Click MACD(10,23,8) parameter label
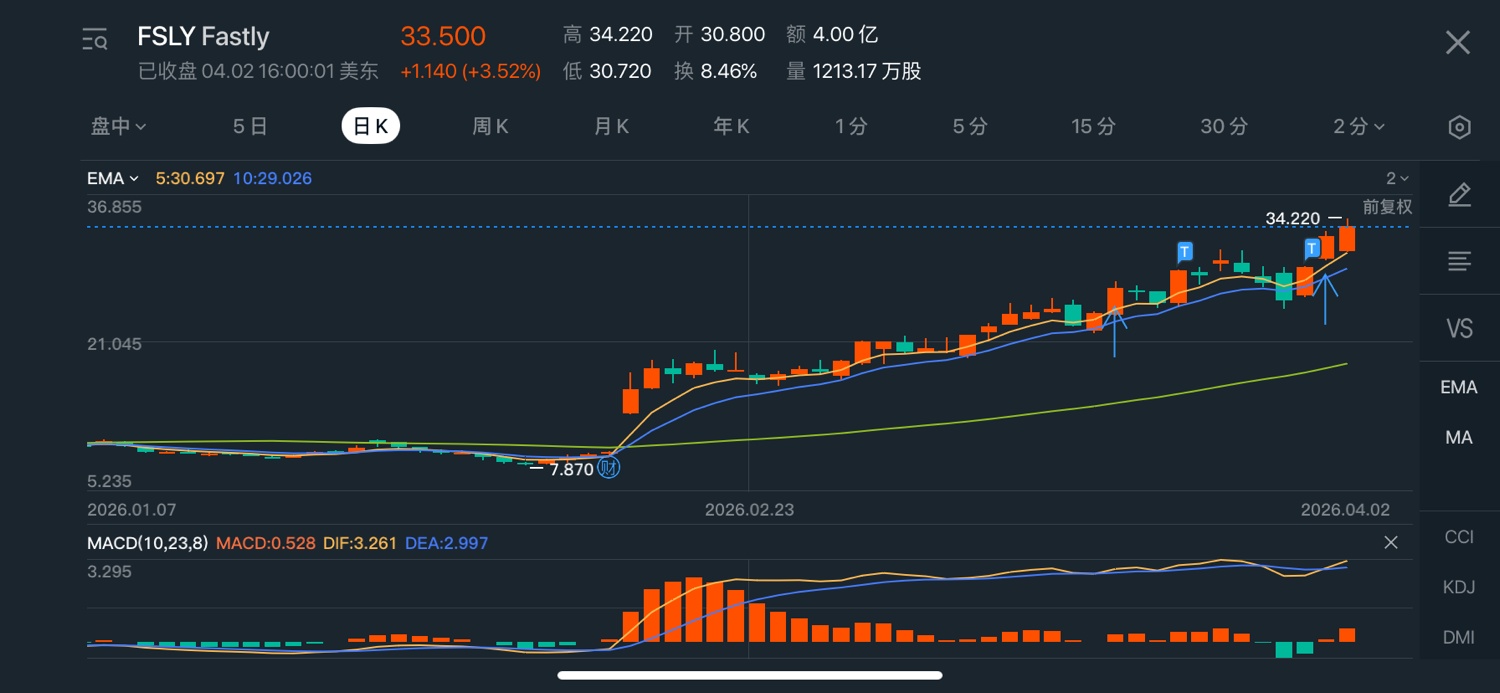The height and width of the screenshot is (693, 1500). (x=148, y=543)
